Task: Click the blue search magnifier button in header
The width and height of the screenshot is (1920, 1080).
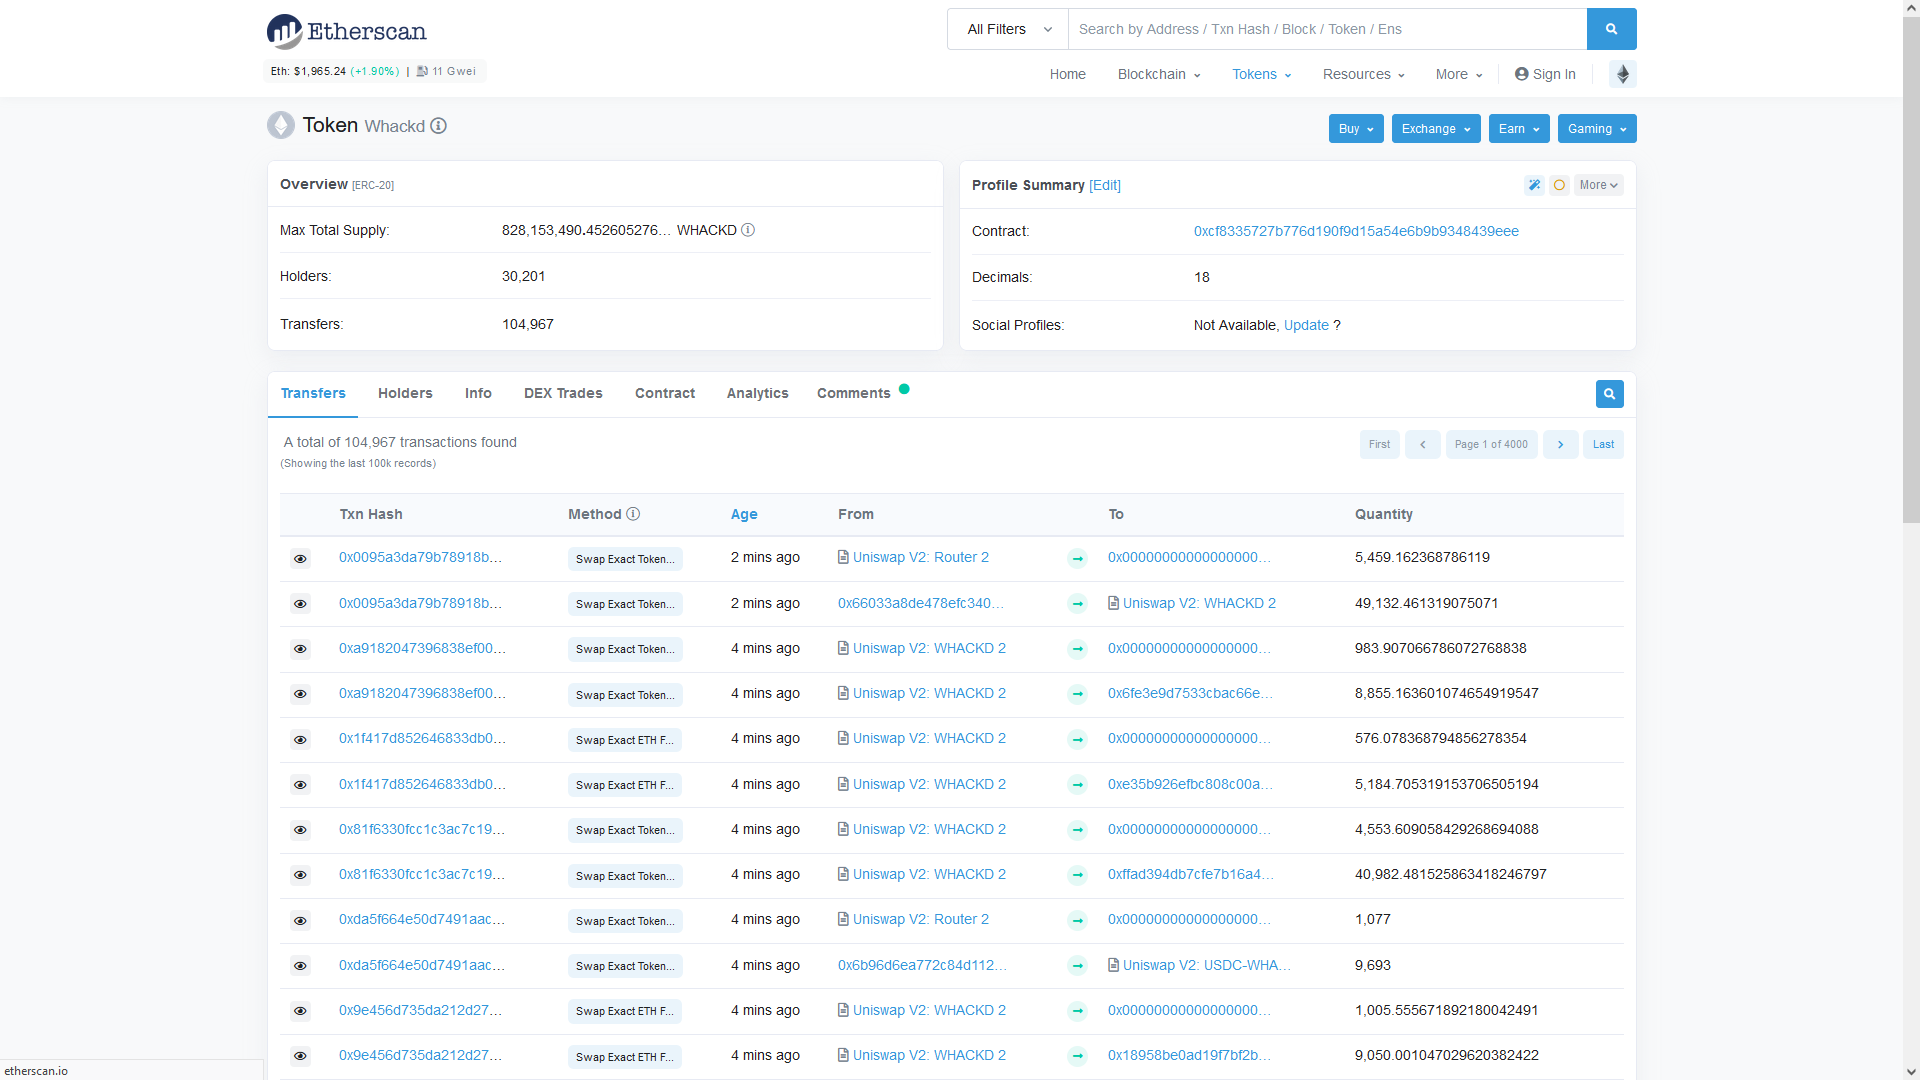Action: pyautogui.click(x=1611, y=29)
